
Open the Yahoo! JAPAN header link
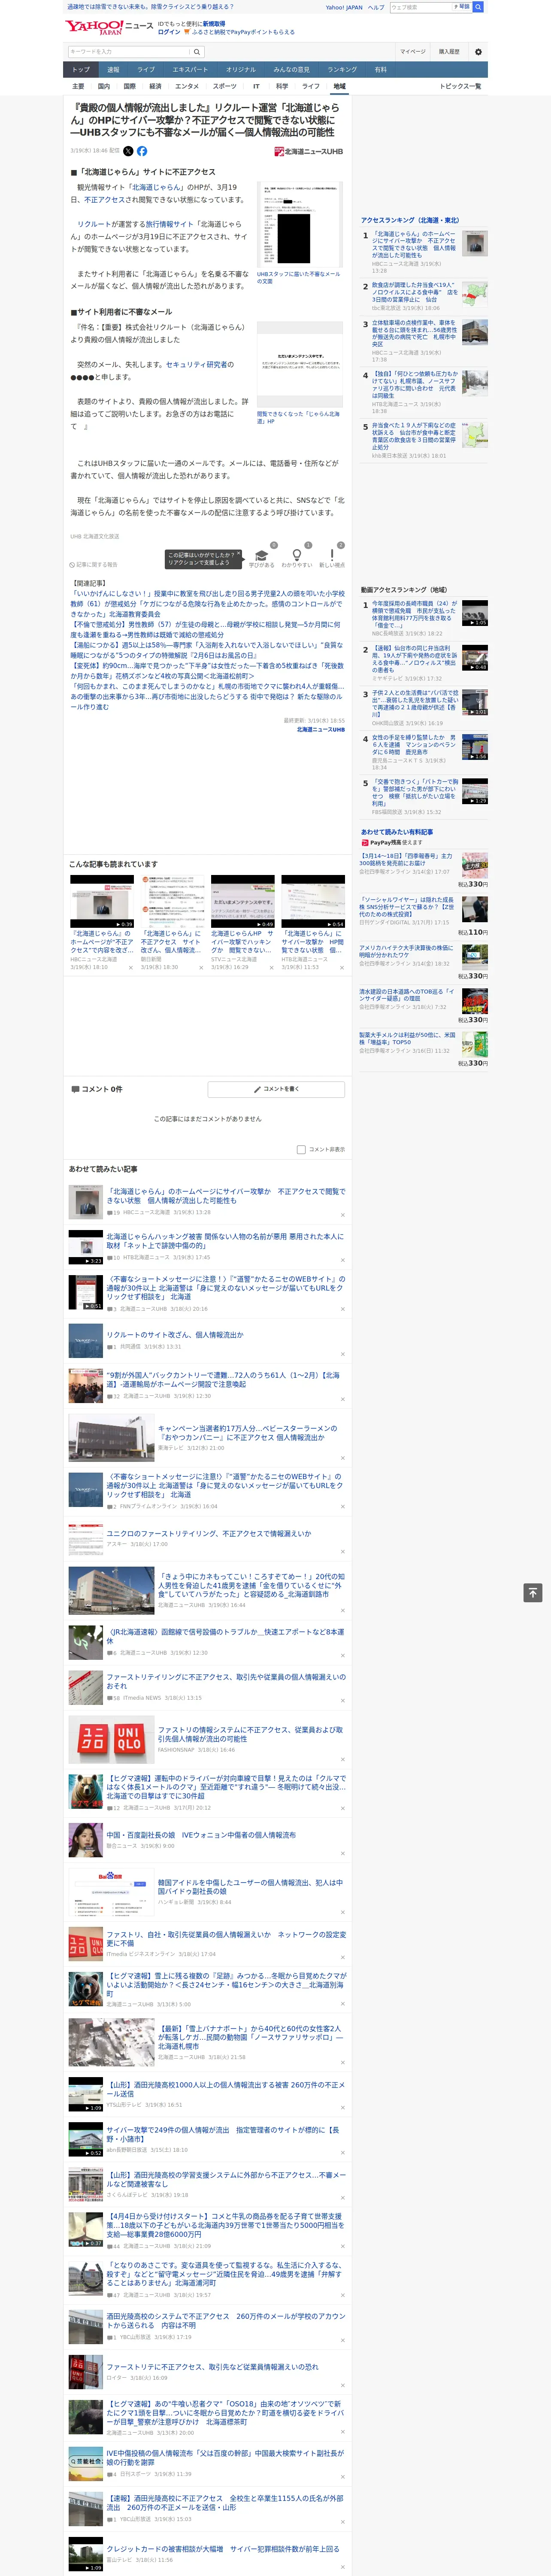tap(344, 7)
